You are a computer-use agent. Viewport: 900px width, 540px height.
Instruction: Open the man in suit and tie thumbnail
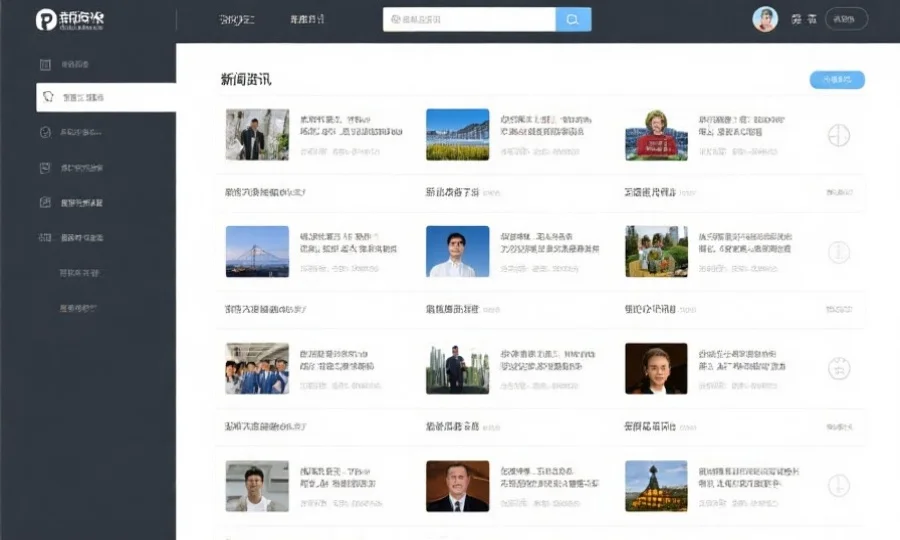pos(457,485)
